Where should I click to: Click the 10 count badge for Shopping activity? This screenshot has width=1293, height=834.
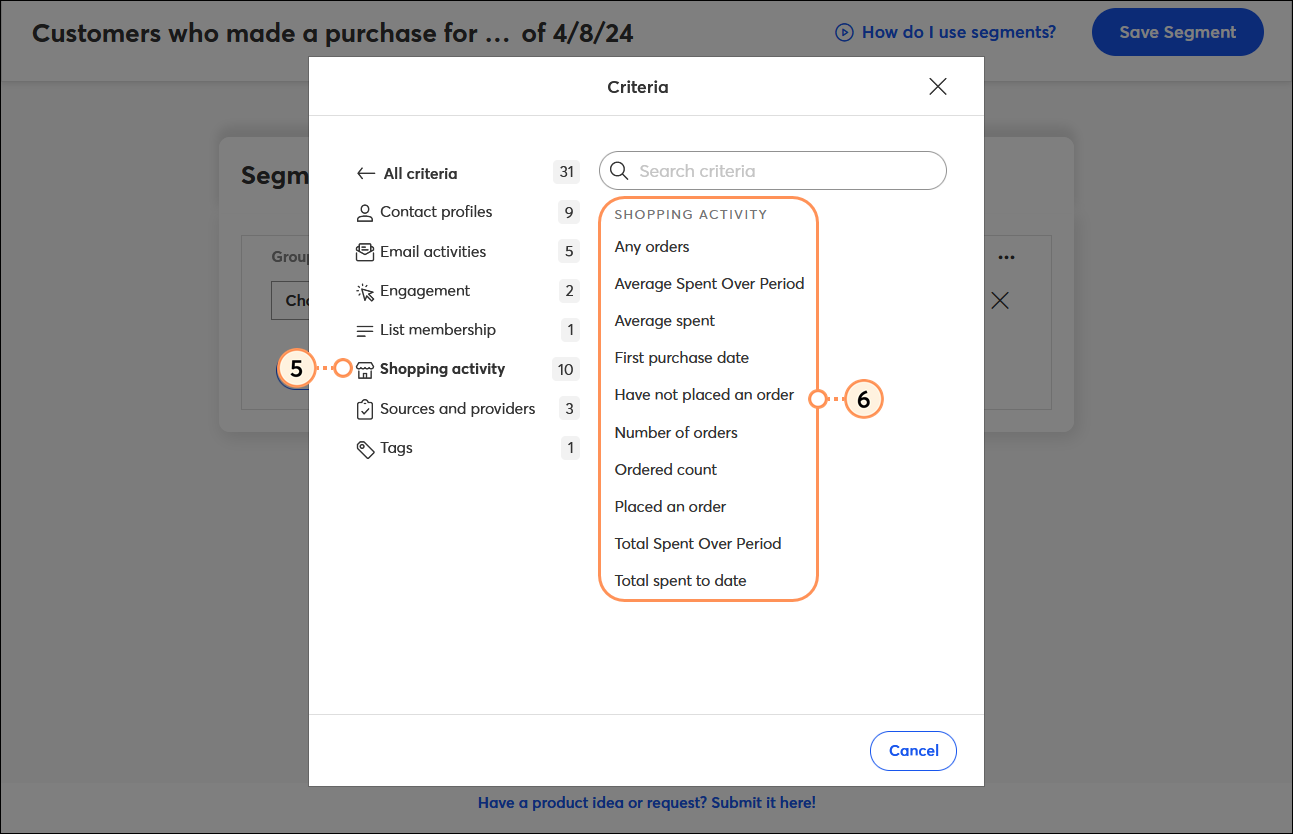tap(566, 370)
